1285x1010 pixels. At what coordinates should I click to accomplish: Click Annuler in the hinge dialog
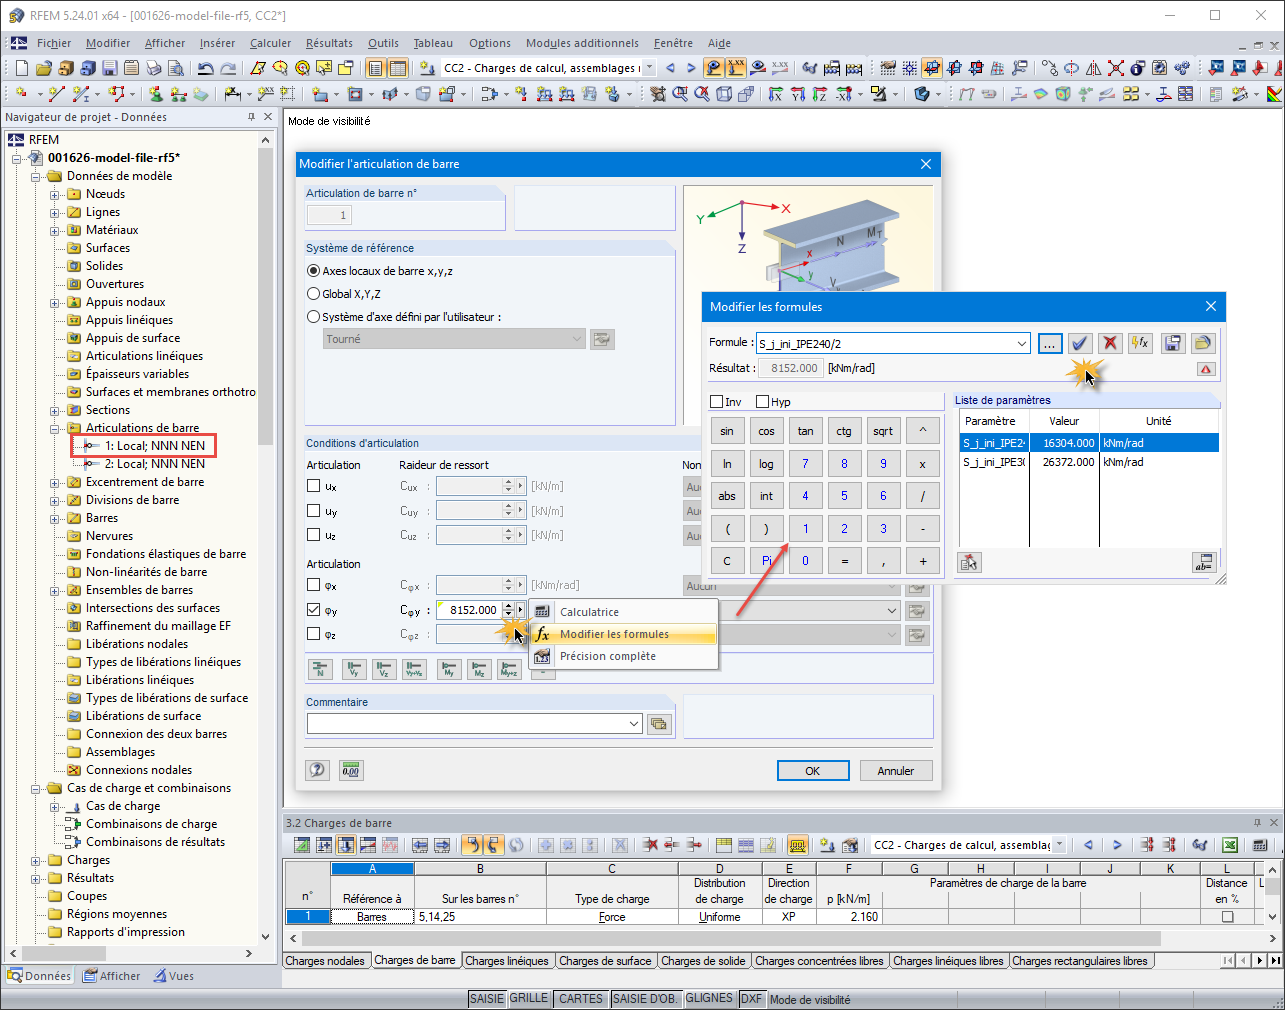[x=896, y=771]
